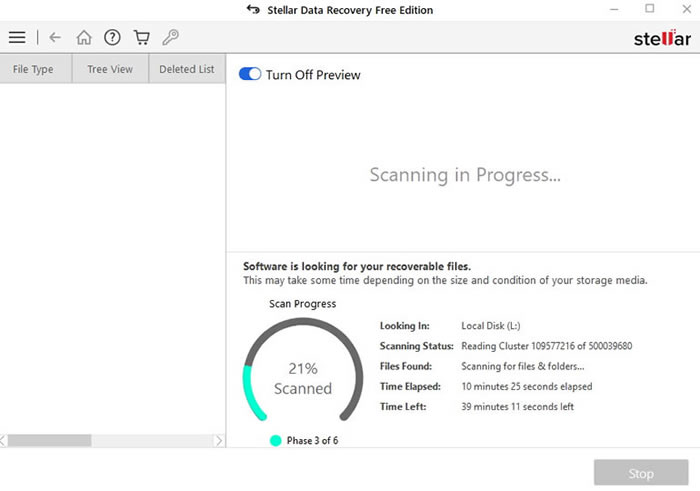The width and height of the screenshot is (700, 491).
Task: Toggle the Turn Off Preview switch
Action: (x=250, y=75)
